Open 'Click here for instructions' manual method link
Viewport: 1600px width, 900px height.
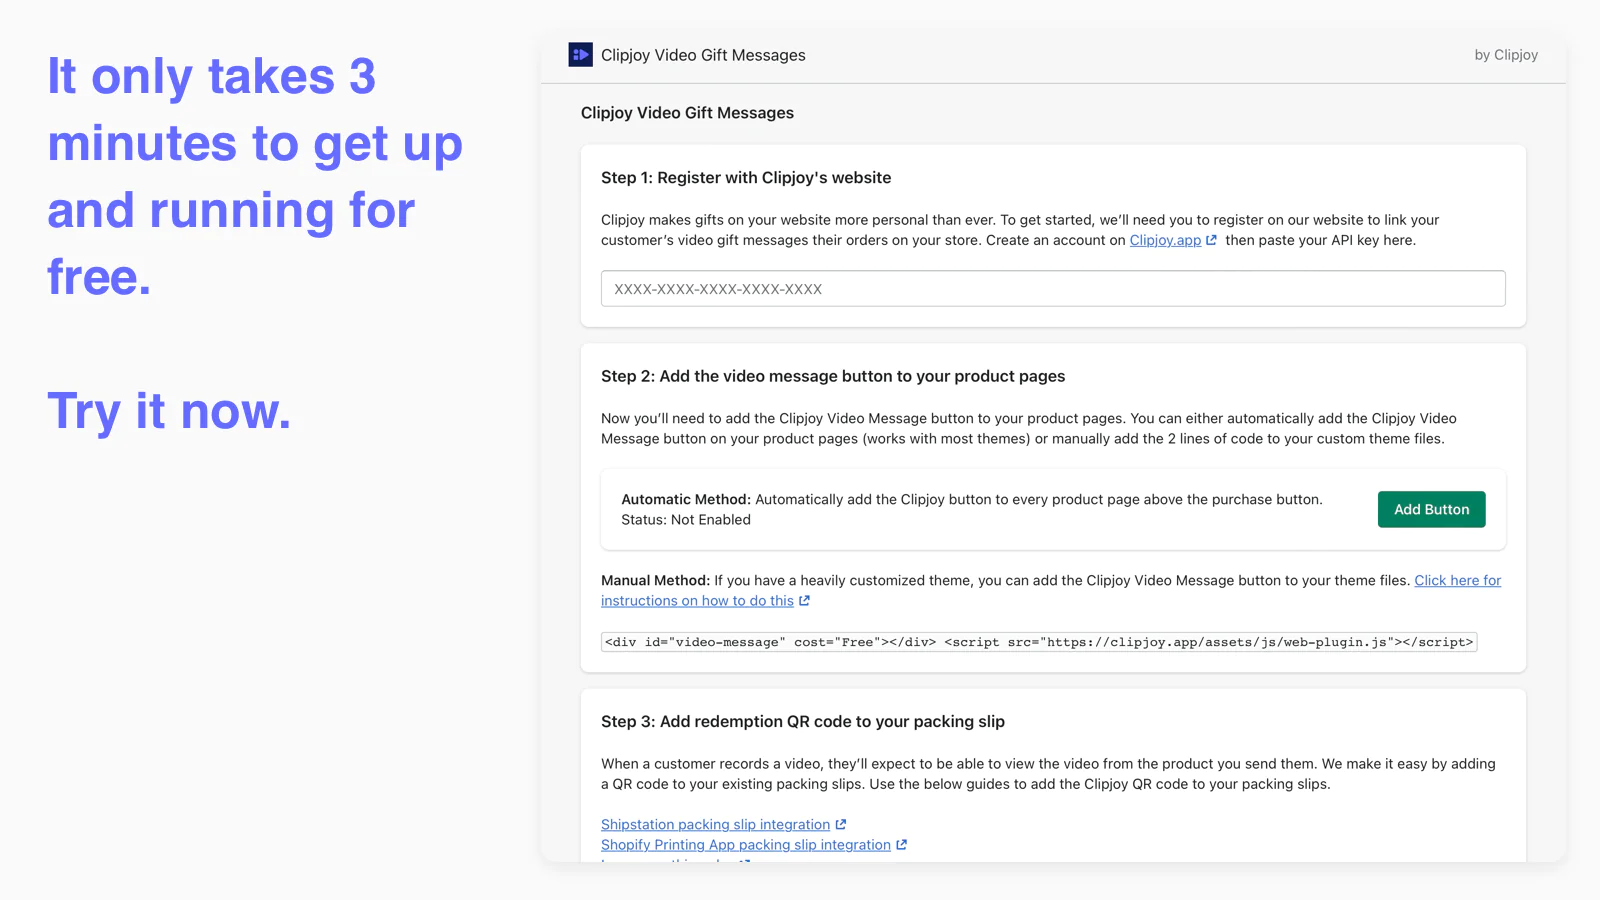coord(1457,581)
